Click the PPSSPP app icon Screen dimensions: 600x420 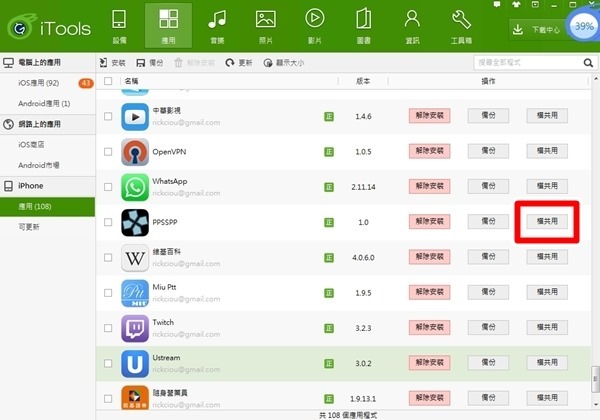(135, 222)
